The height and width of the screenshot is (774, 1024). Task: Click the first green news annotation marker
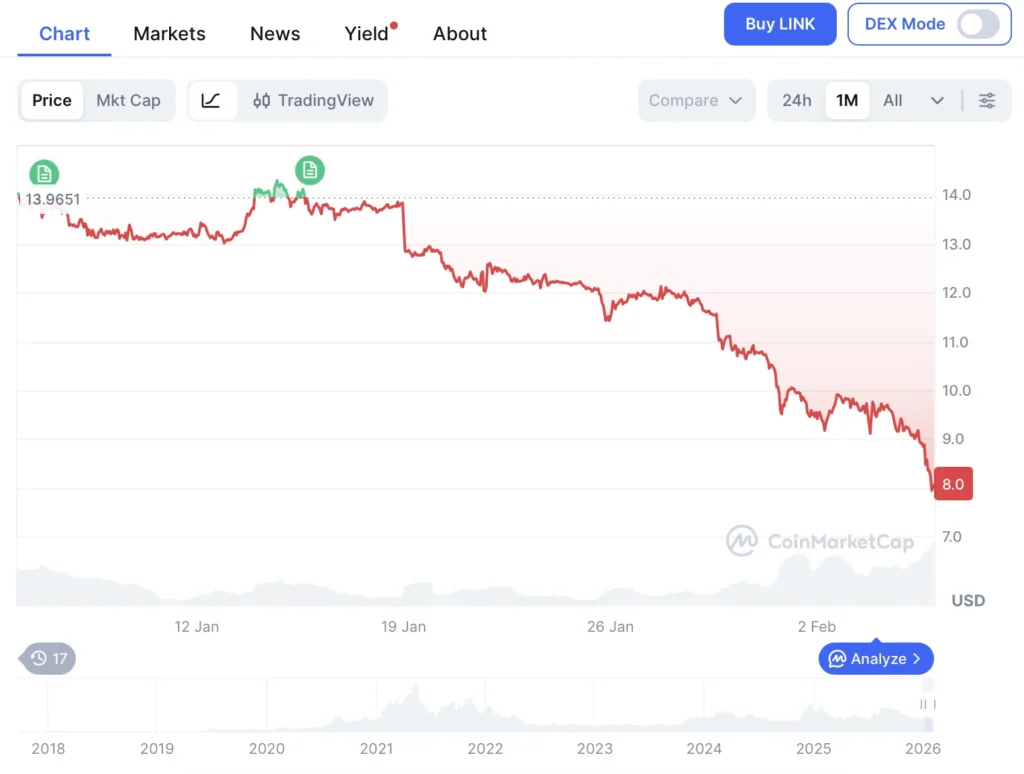tap(44, 172)
